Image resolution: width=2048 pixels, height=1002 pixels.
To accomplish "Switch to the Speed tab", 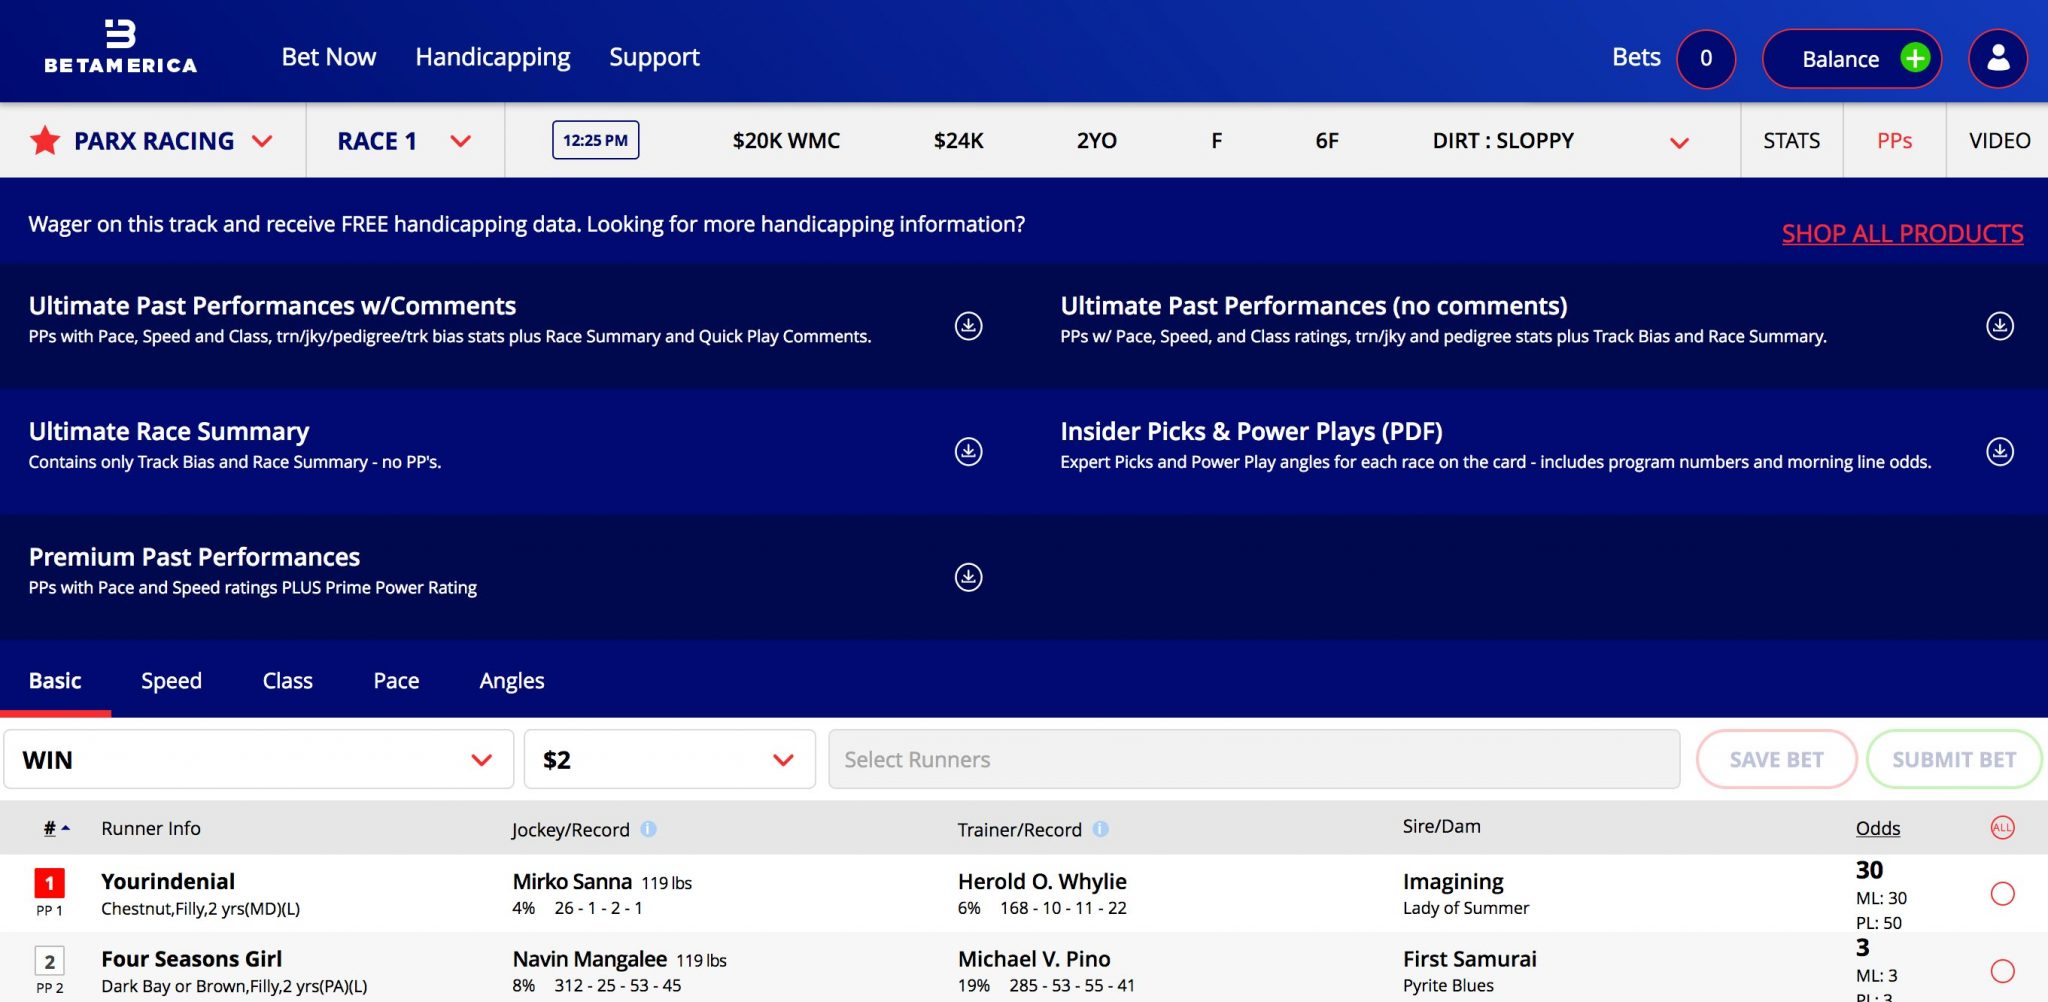I will click(x=171, y=681).
